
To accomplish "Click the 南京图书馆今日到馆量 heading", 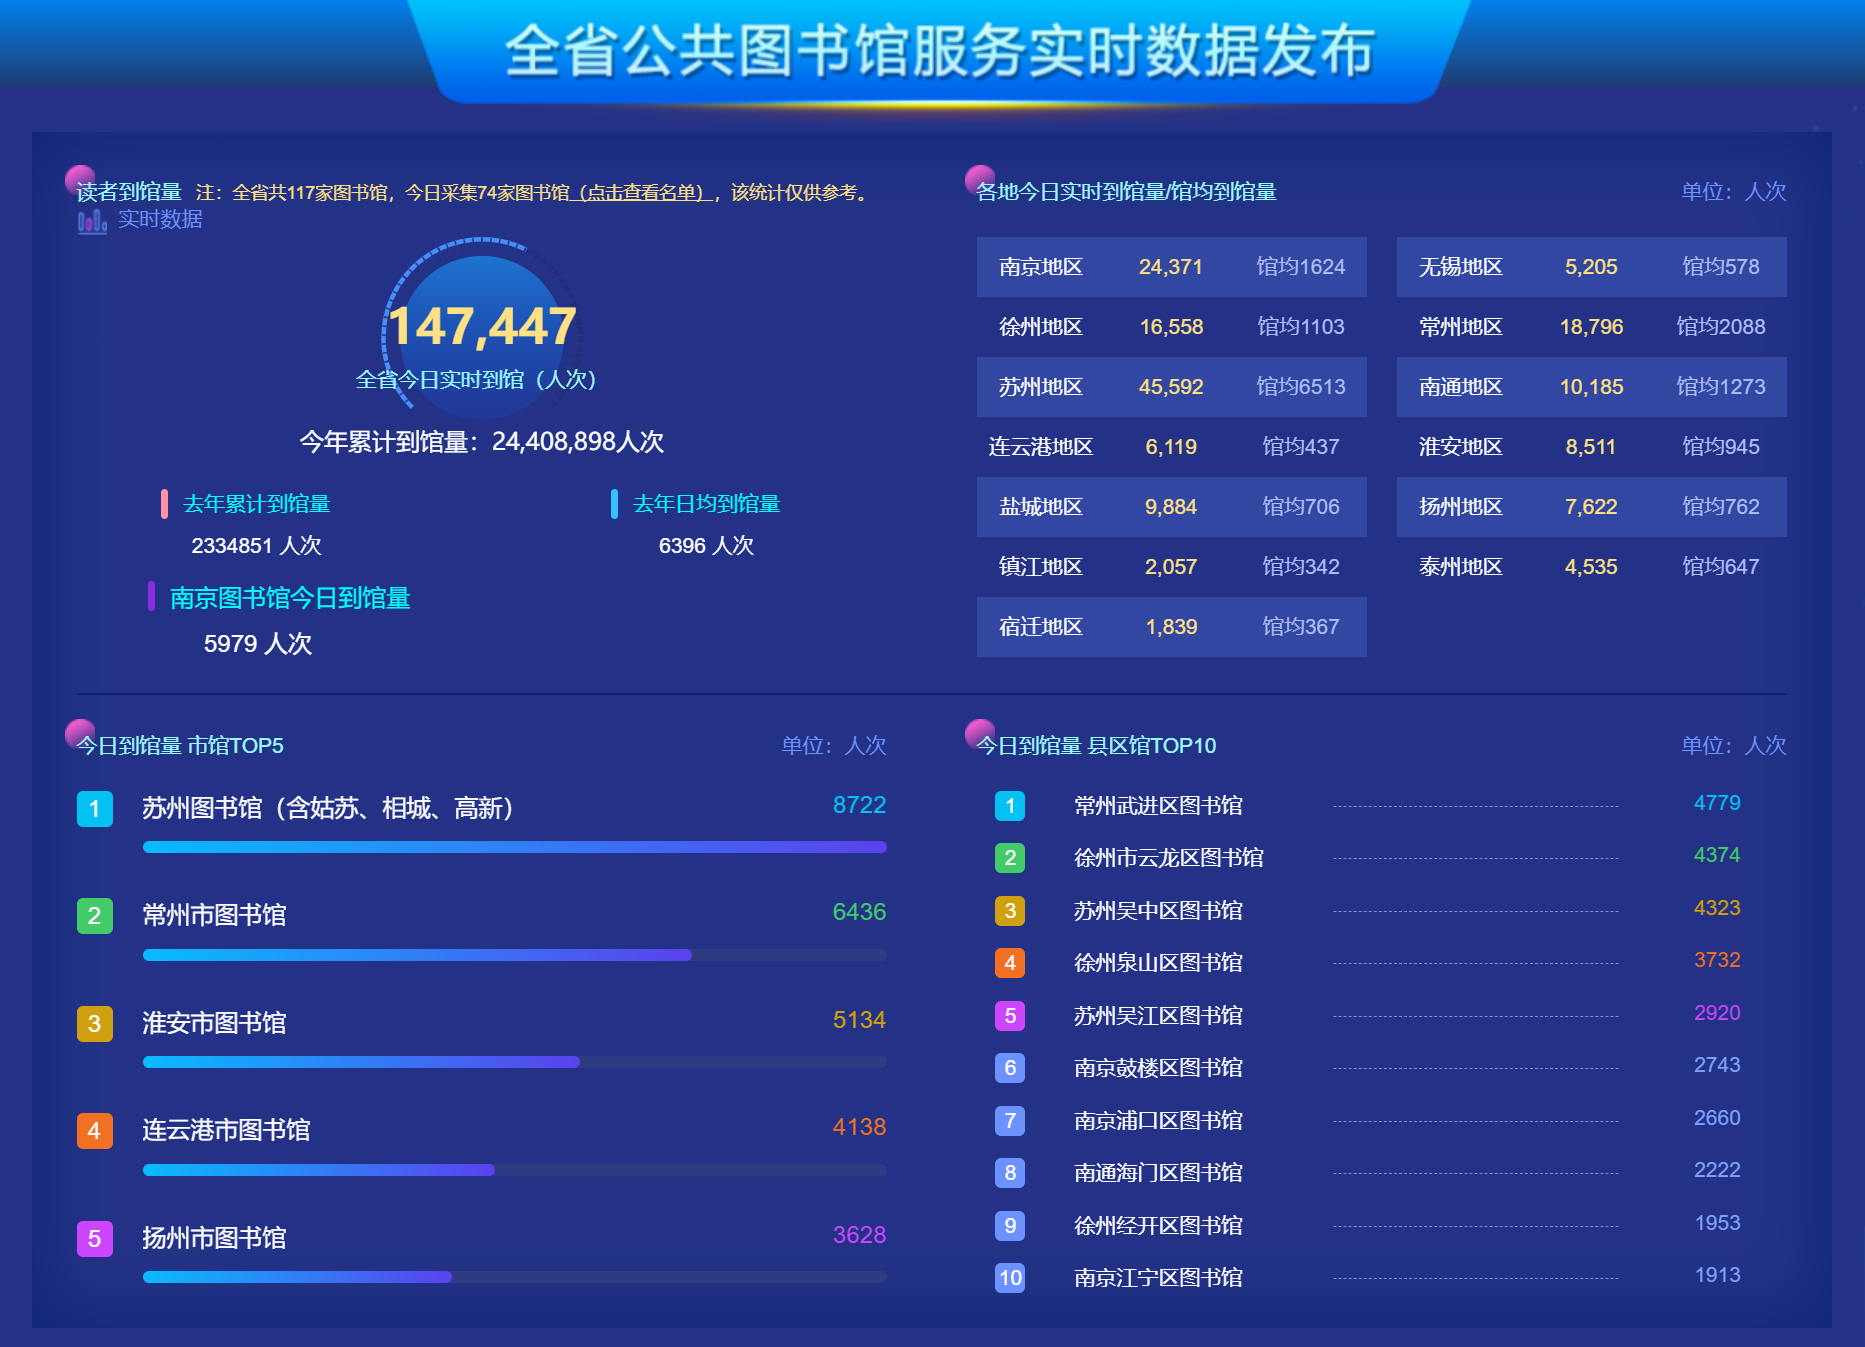I will coord(290,598).
